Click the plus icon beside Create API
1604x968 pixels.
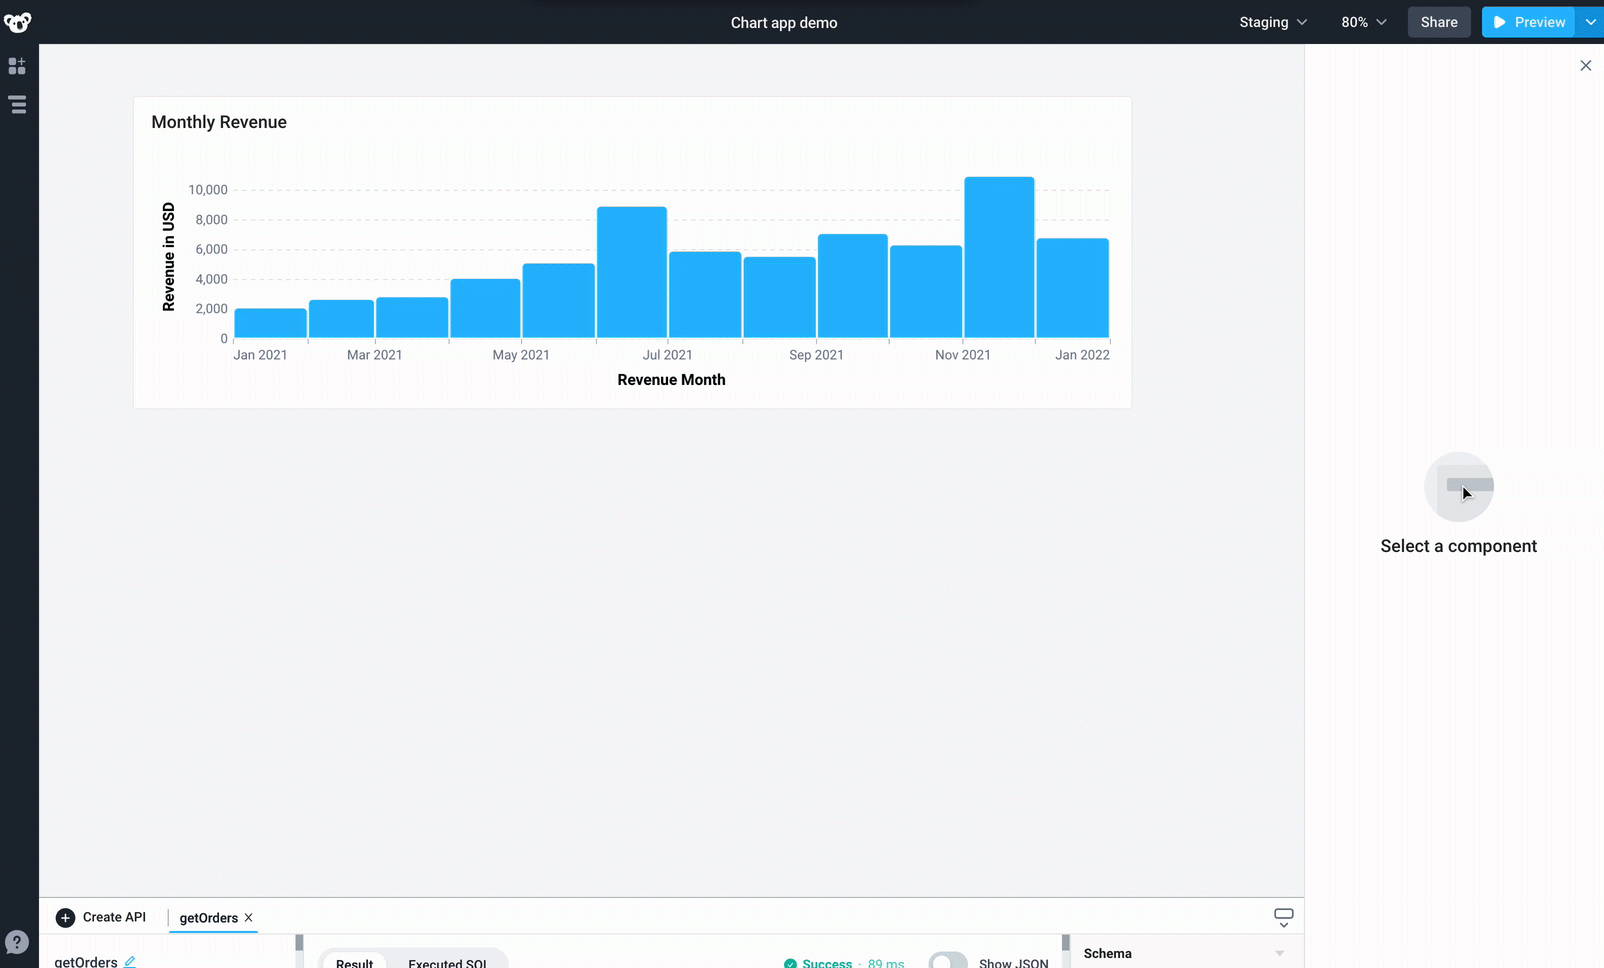[x=65, y=918]
